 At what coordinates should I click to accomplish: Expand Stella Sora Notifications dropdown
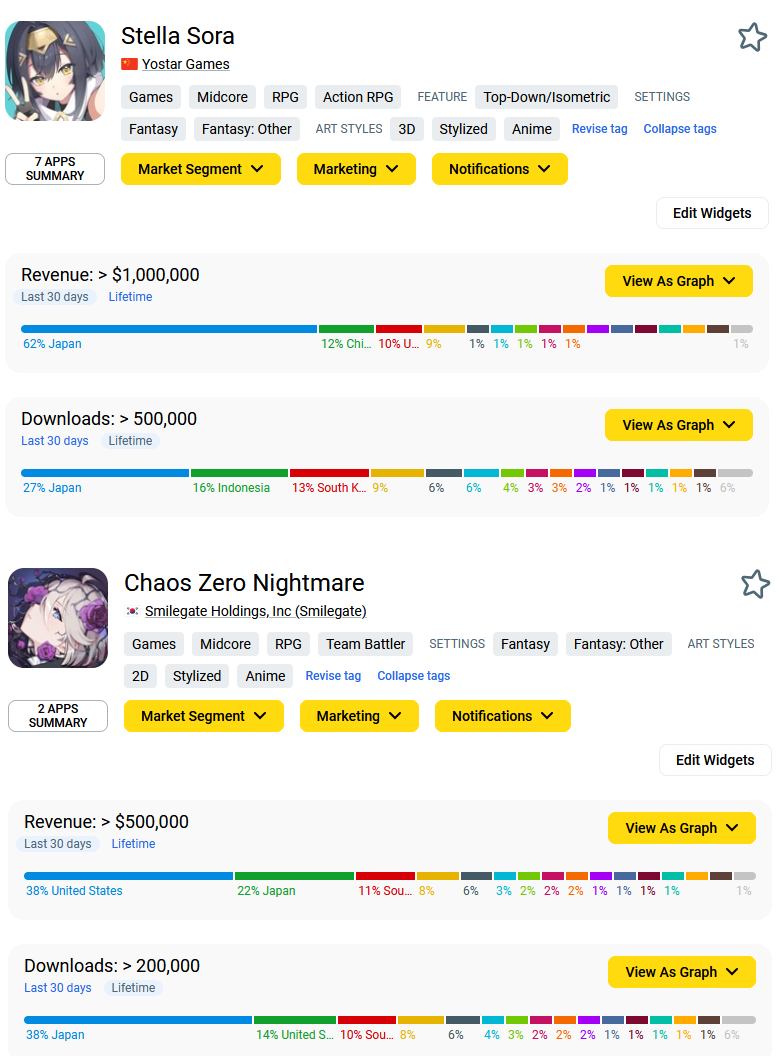click(x=500, y=169)
